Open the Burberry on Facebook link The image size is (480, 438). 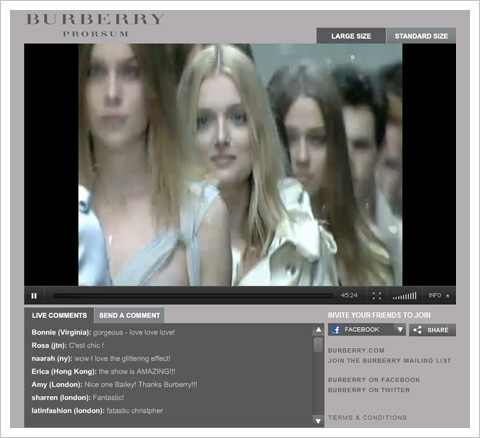coord(374,380)
